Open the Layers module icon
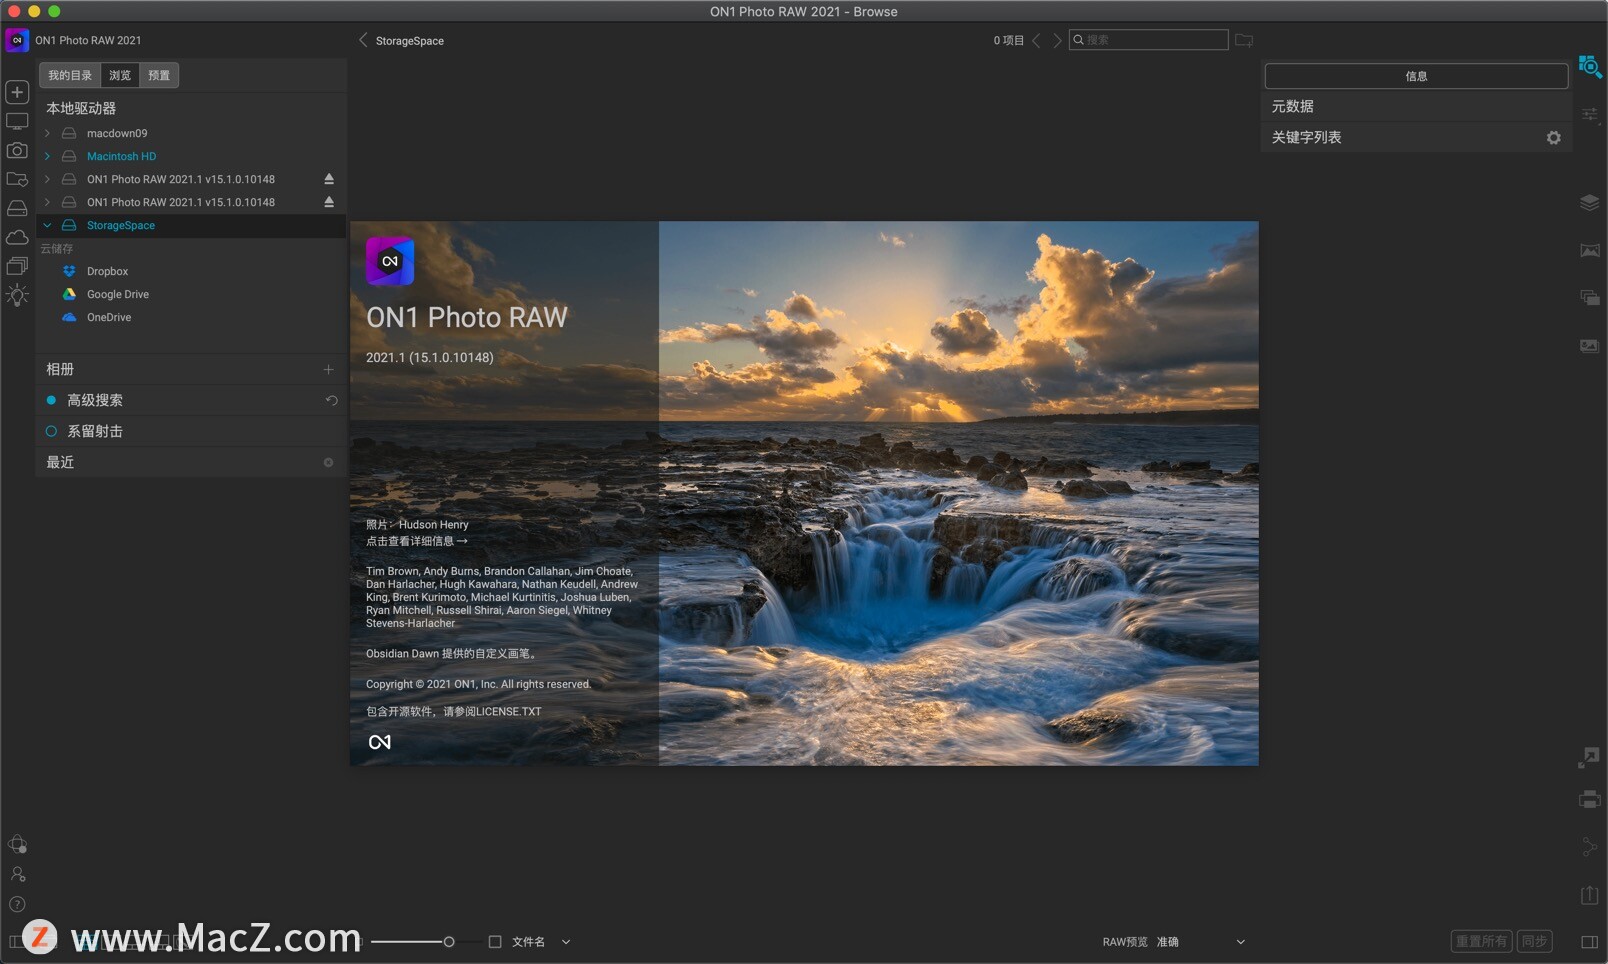The width and height of the screenshot is (1608, 964). point(1590,202)
